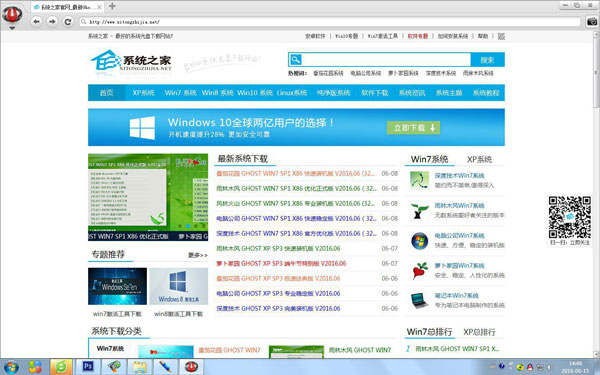The image size is (600, 375).
Task: Click the magnifier icon in search box
Action: click(x=296, y=60)
